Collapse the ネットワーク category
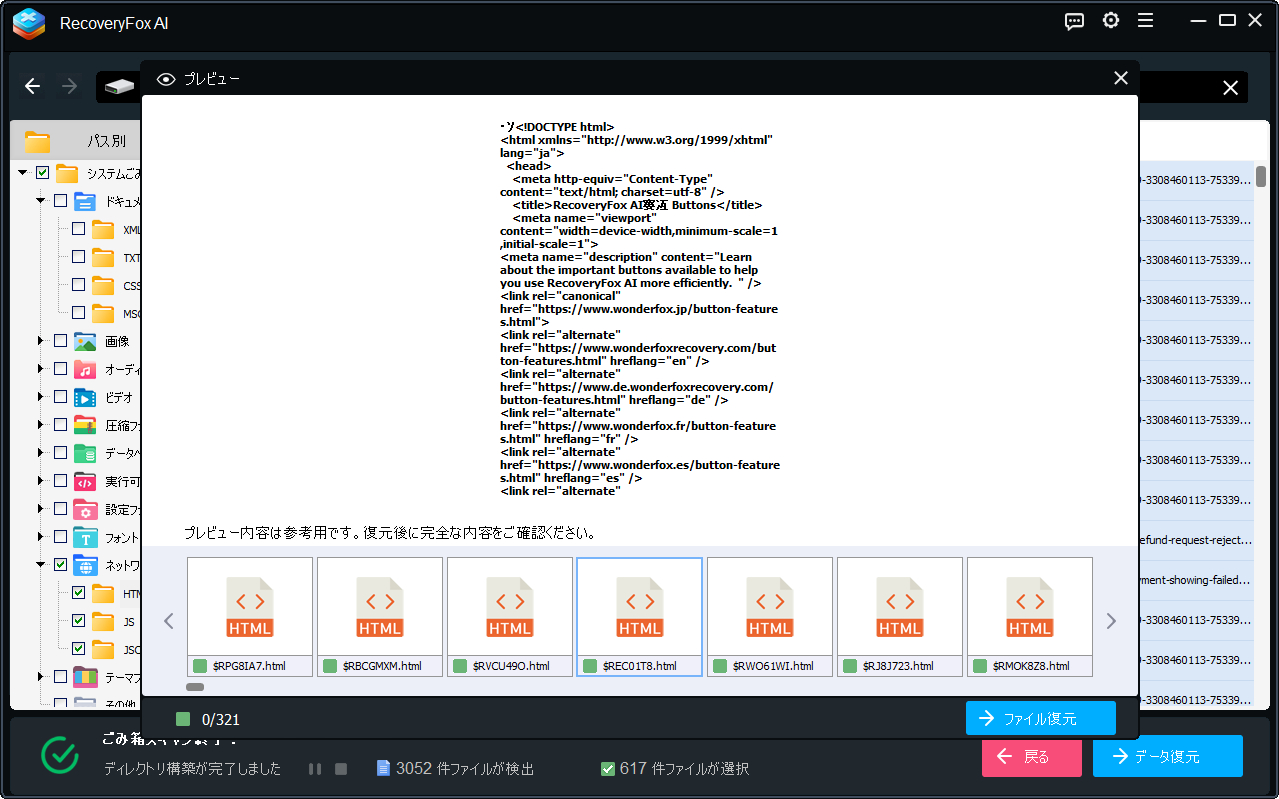This screenshot has height=799, width=1279. click(41, 565)
